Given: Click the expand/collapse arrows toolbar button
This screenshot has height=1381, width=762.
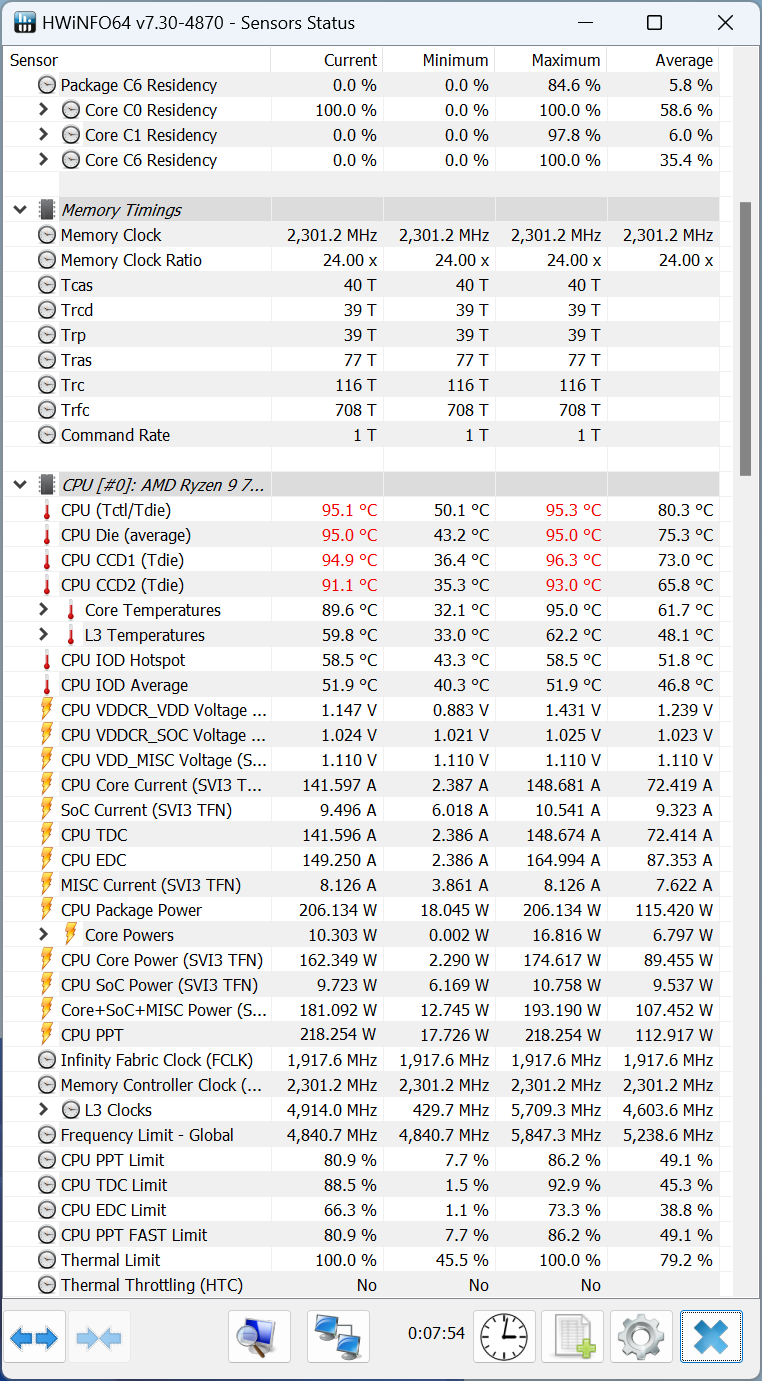Looking at the screenshot, I should point(34,1337).
